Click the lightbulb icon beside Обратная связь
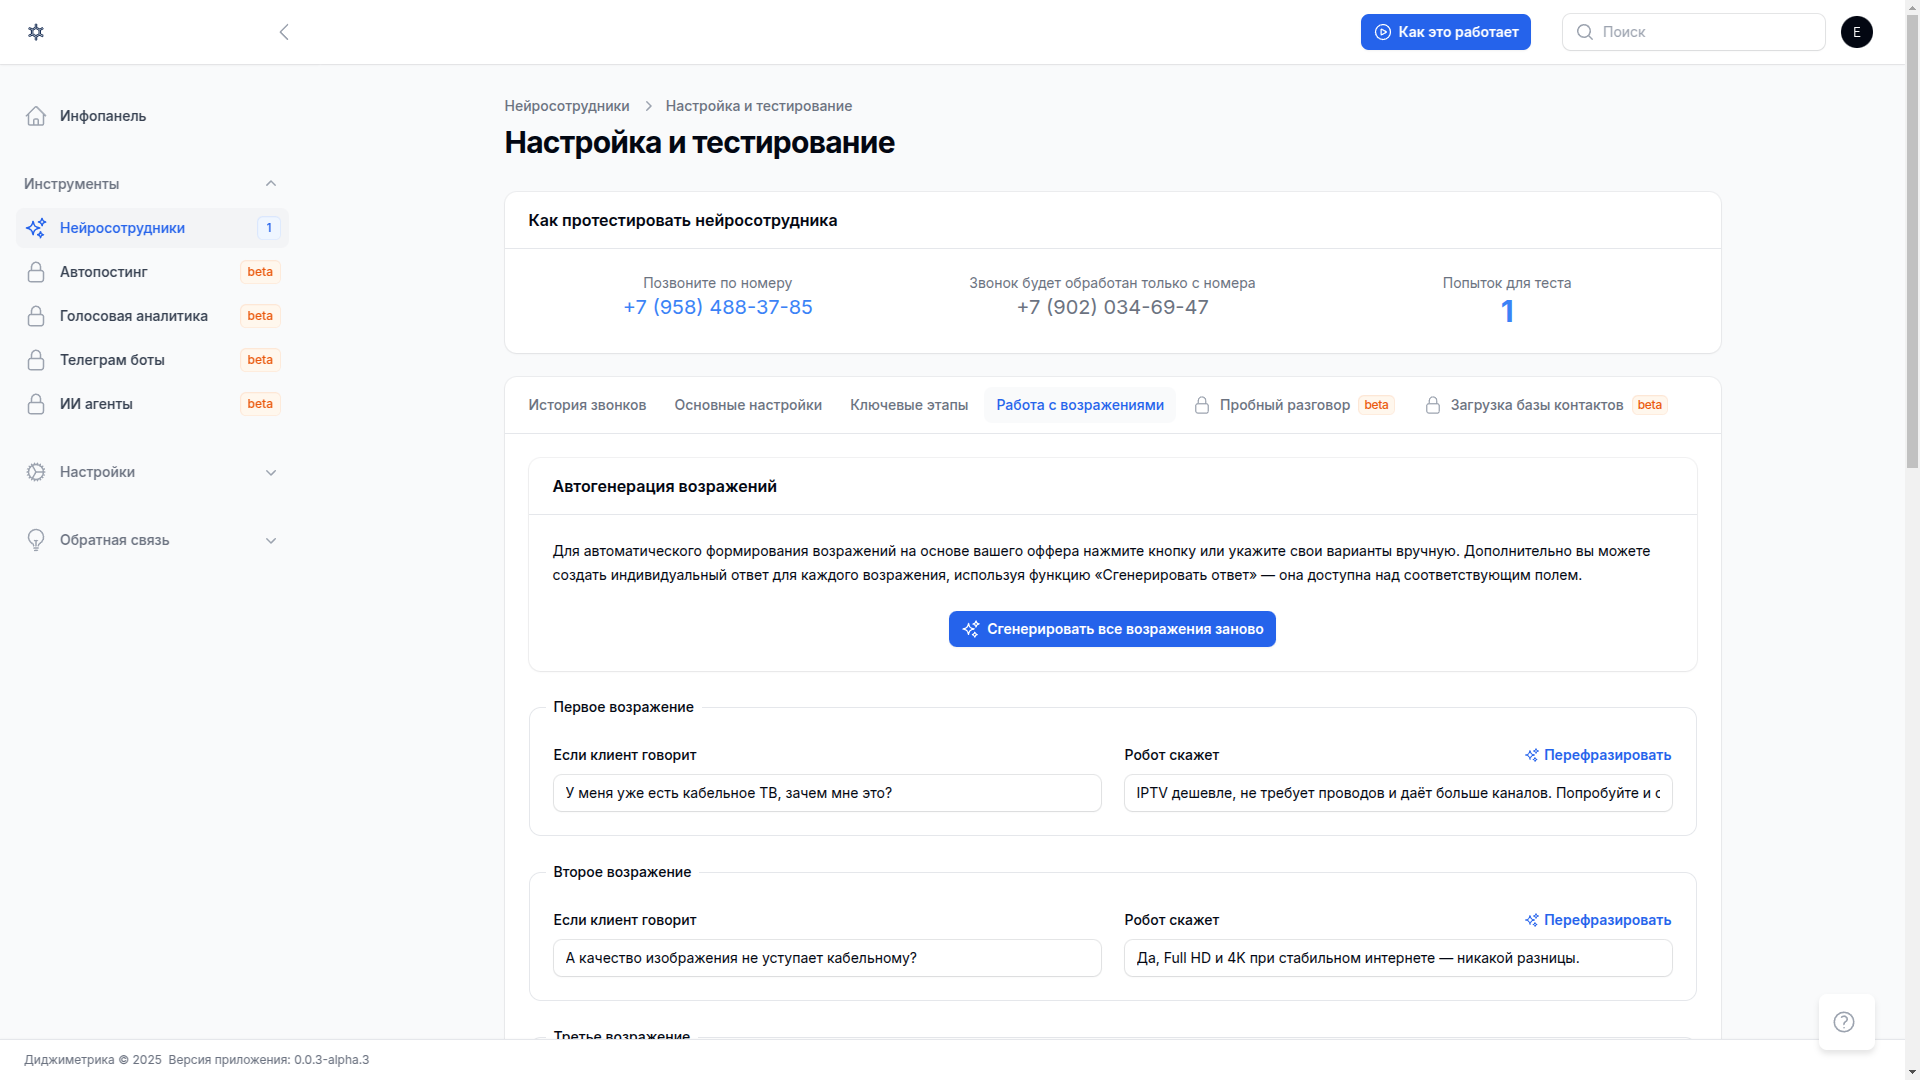The height and width of the screenshot is (1080, 1920). coord(36,540)
